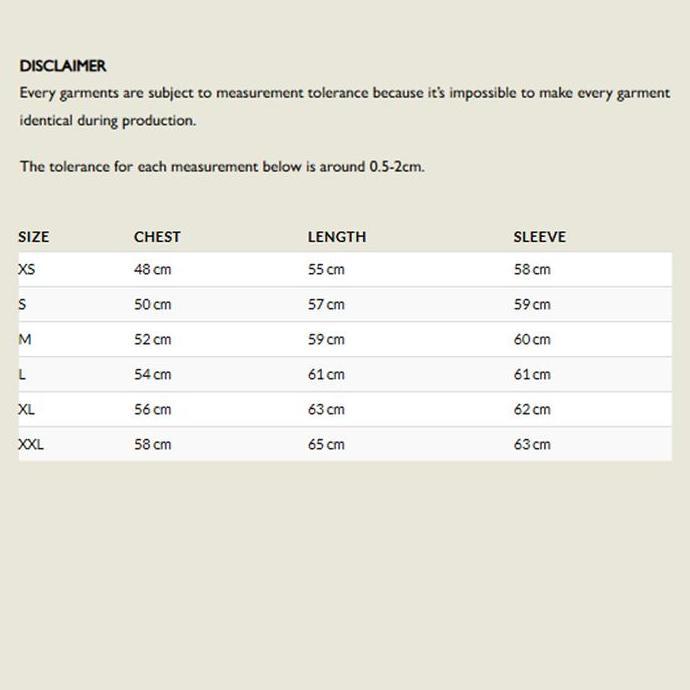
Task: Select the 62 cm sleeve value
Action: tap(532, 409)
